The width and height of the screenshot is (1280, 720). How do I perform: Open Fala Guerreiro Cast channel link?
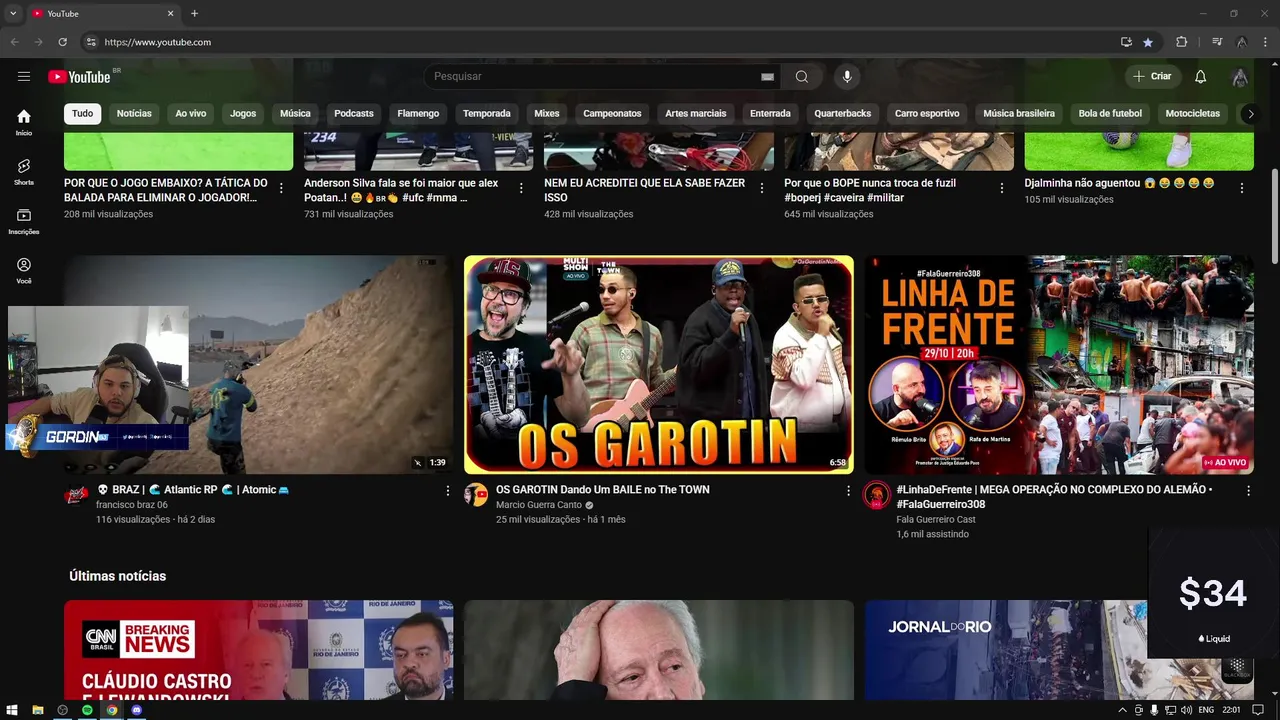[936, 520]
